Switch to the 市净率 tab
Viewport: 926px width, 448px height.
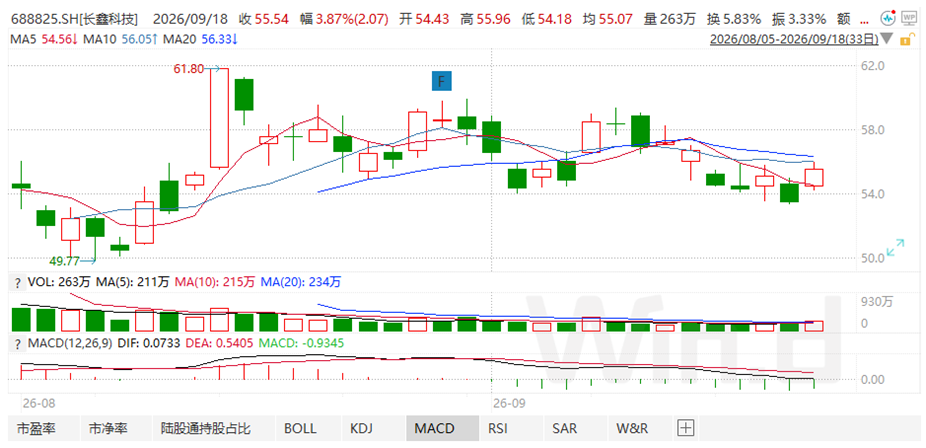[109, 428]
